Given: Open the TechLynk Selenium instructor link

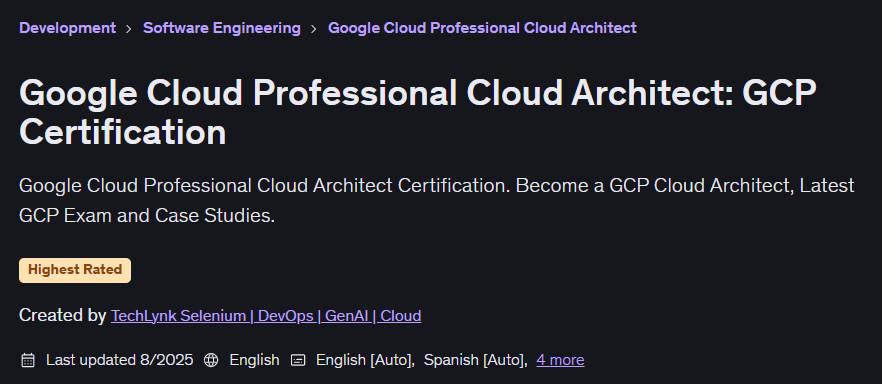Looking at the screenshot, I should pos(266,316).
